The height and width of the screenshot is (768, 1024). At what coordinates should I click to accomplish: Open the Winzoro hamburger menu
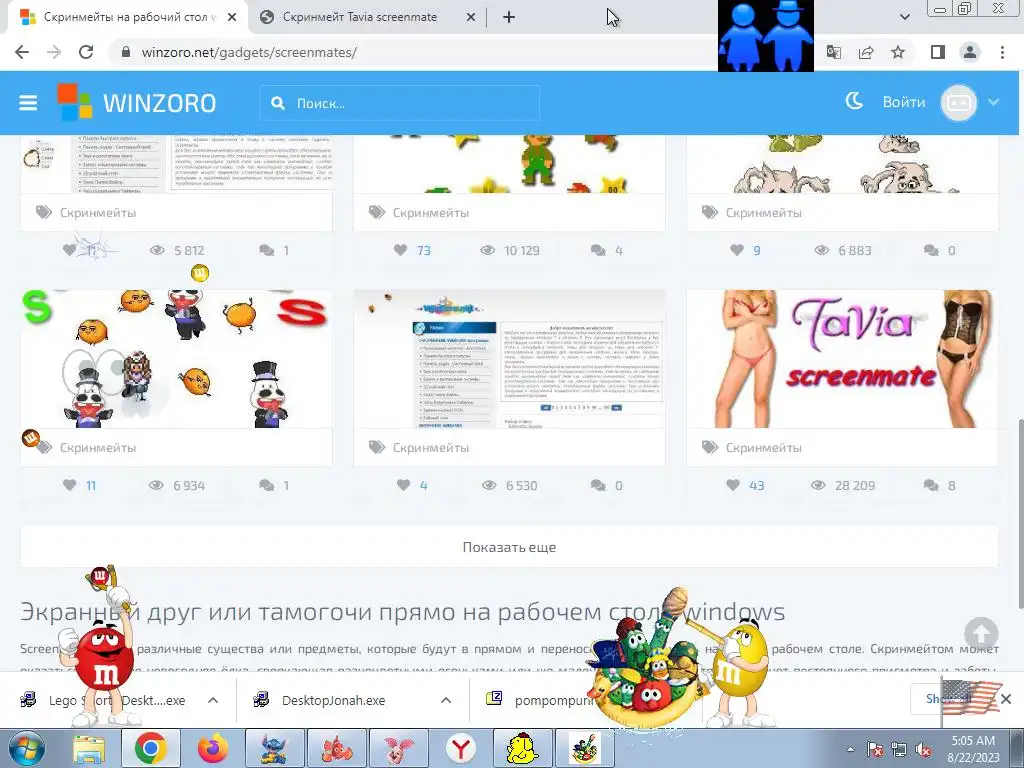[28, 103]
